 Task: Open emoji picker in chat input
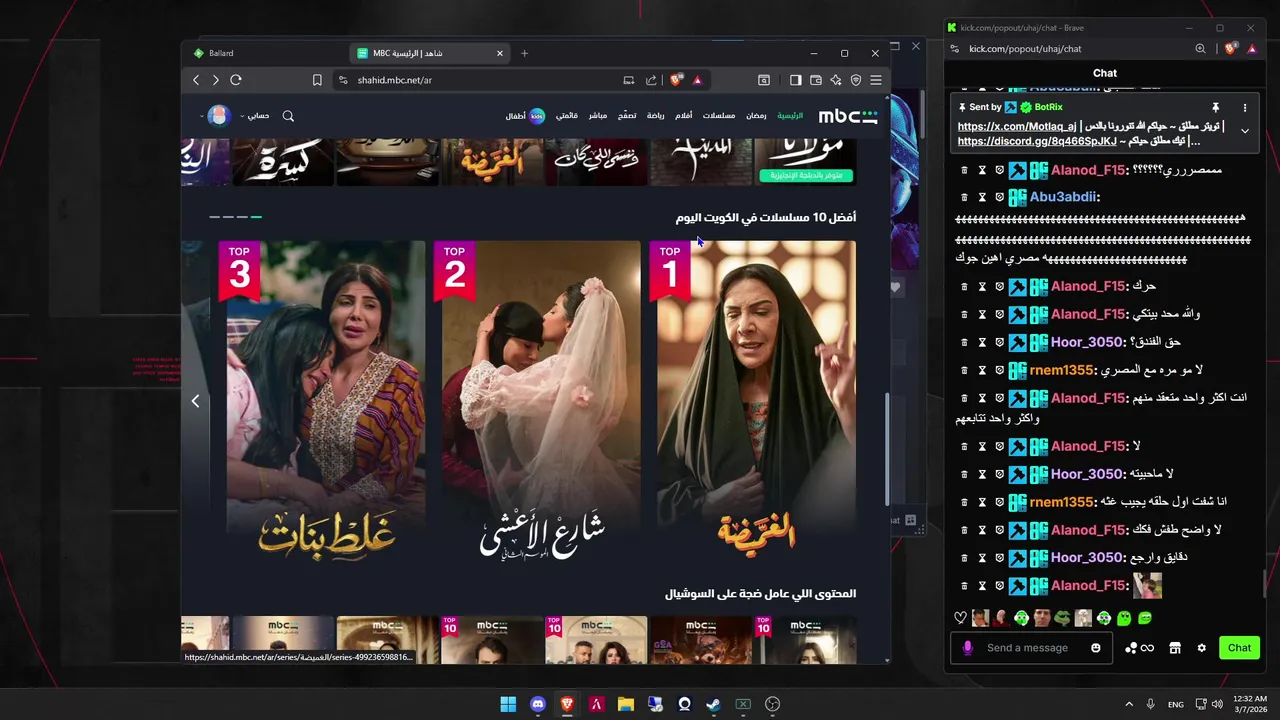coord(1096,648)
